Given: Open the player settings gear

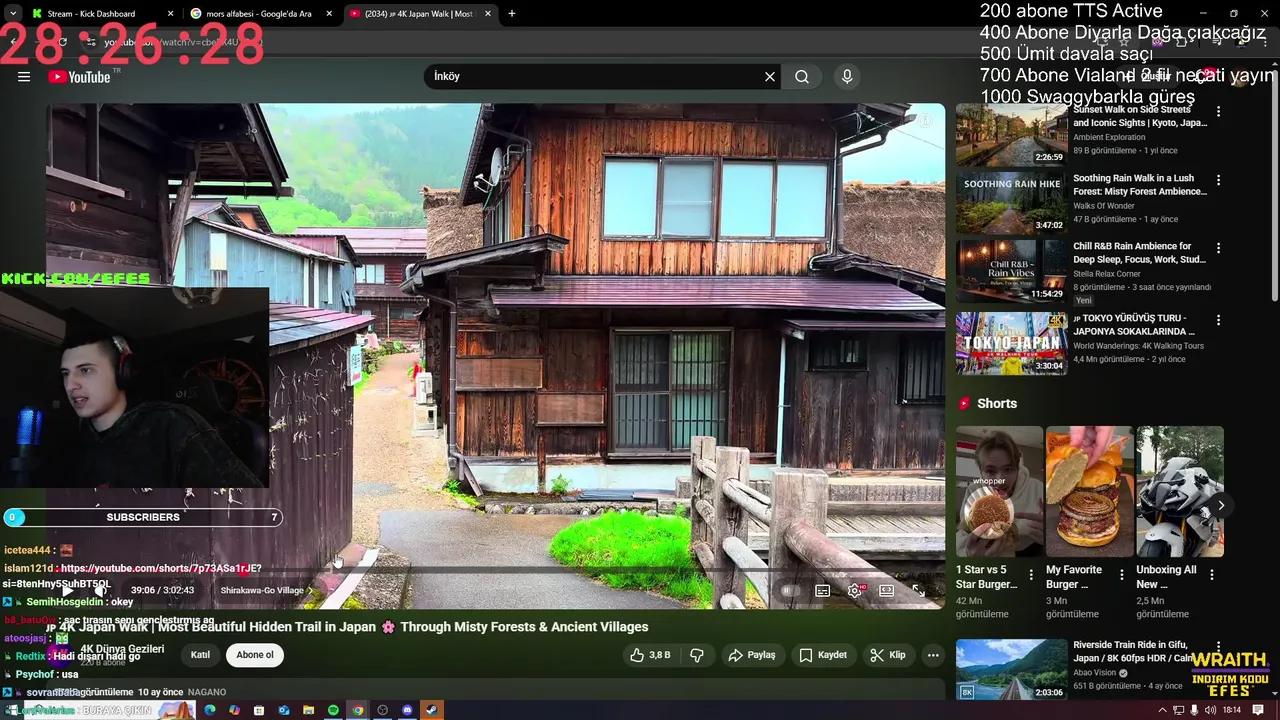Looking at the screenshot, I should (x=855, y=591).
